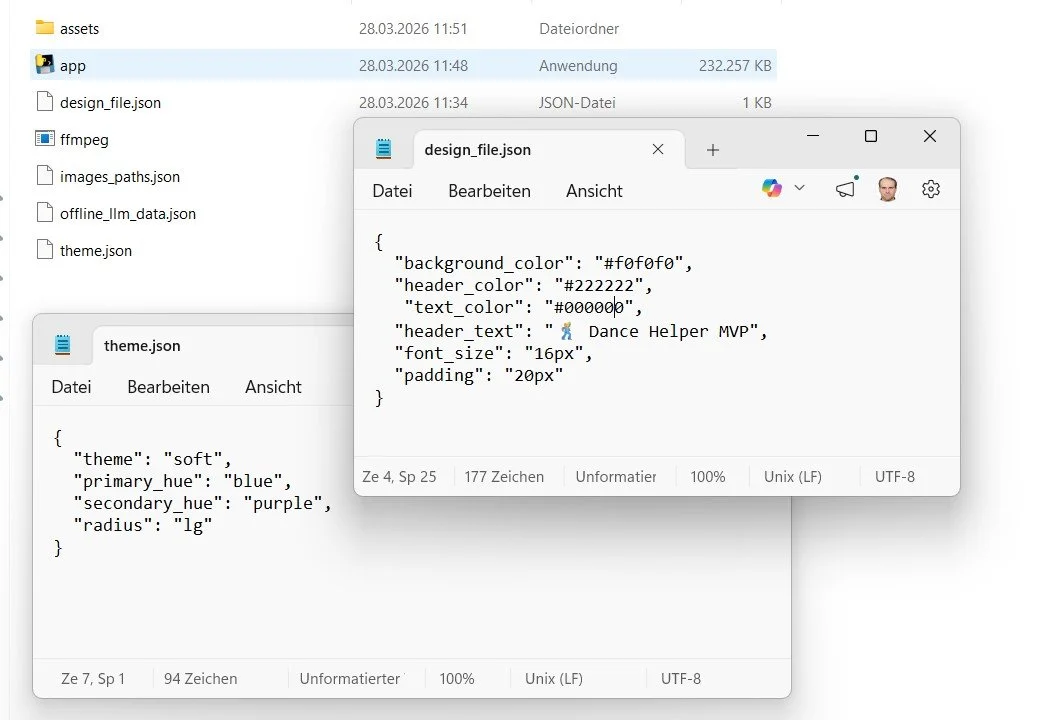The image size is (1052, 720).
Task: Click the Notepad icon beside the theme.json tab
Action: (63, 344)
